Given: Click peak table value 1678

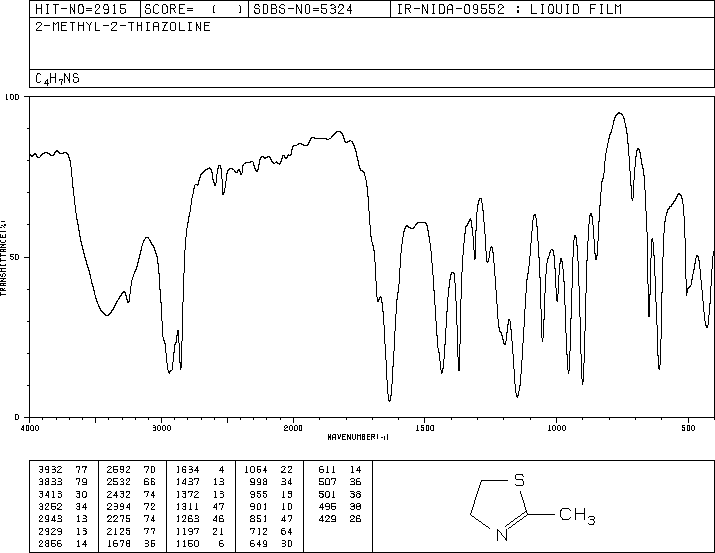Looking at the screenshot, I should pyautogui.click(x=119, y=543).
